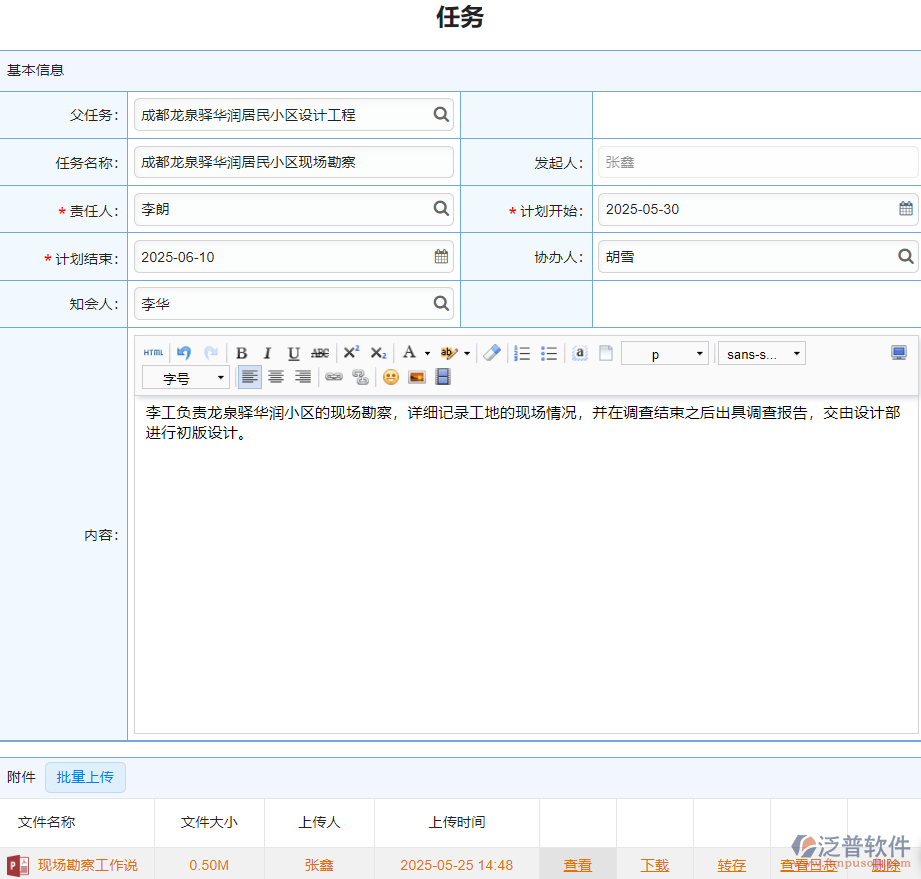921x879 pixels.
Task: Expand the 字号 font size dropdown
Action: (185, 377)
